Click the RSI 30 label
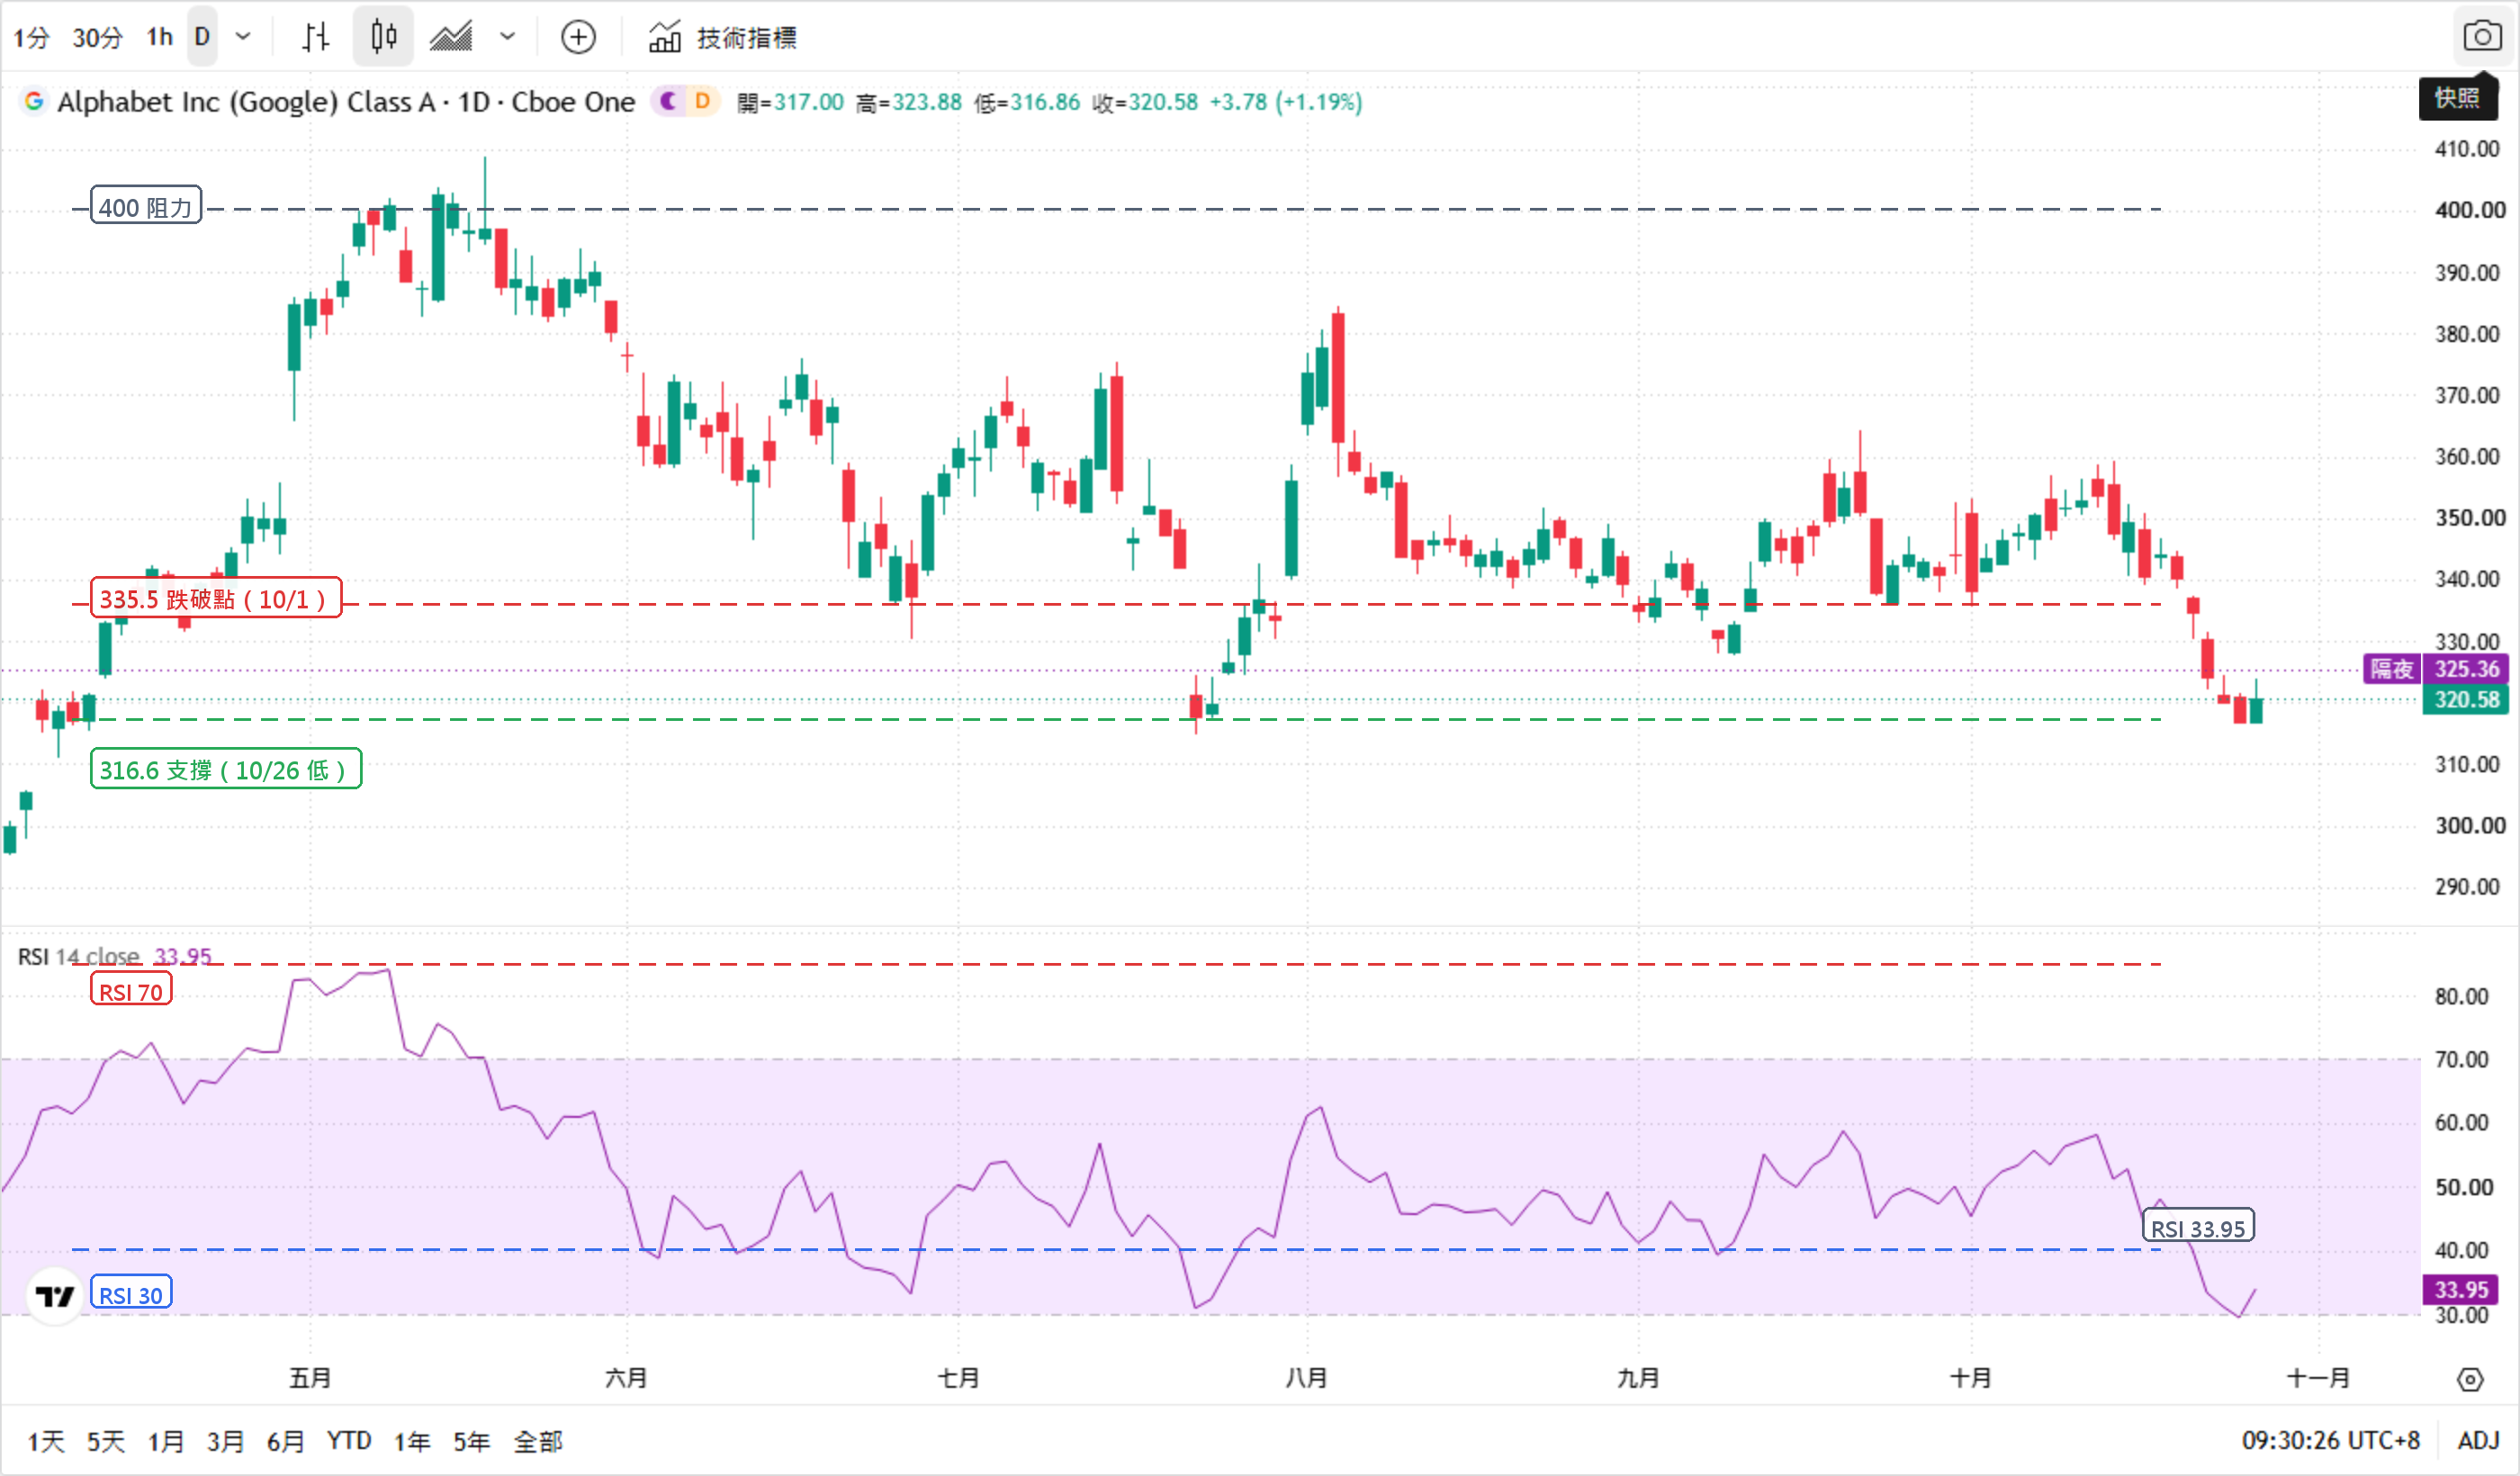Image resolution: width=2520 pixels, height=1476 pixels. 131,1294
